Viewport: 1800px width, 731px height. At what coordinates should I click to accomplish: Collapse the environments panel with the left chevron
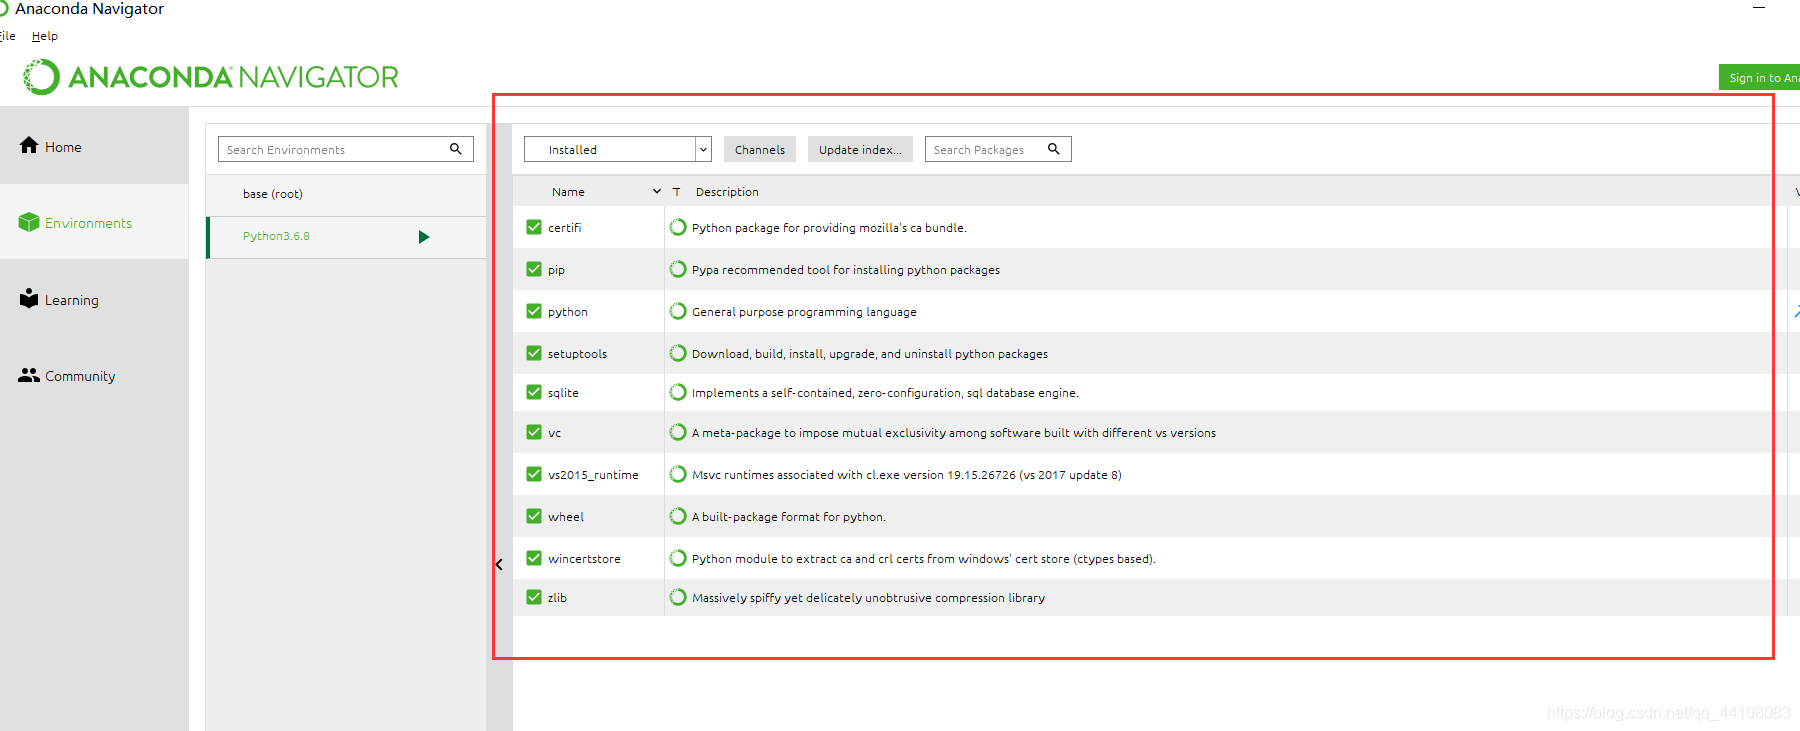(499, 565)
